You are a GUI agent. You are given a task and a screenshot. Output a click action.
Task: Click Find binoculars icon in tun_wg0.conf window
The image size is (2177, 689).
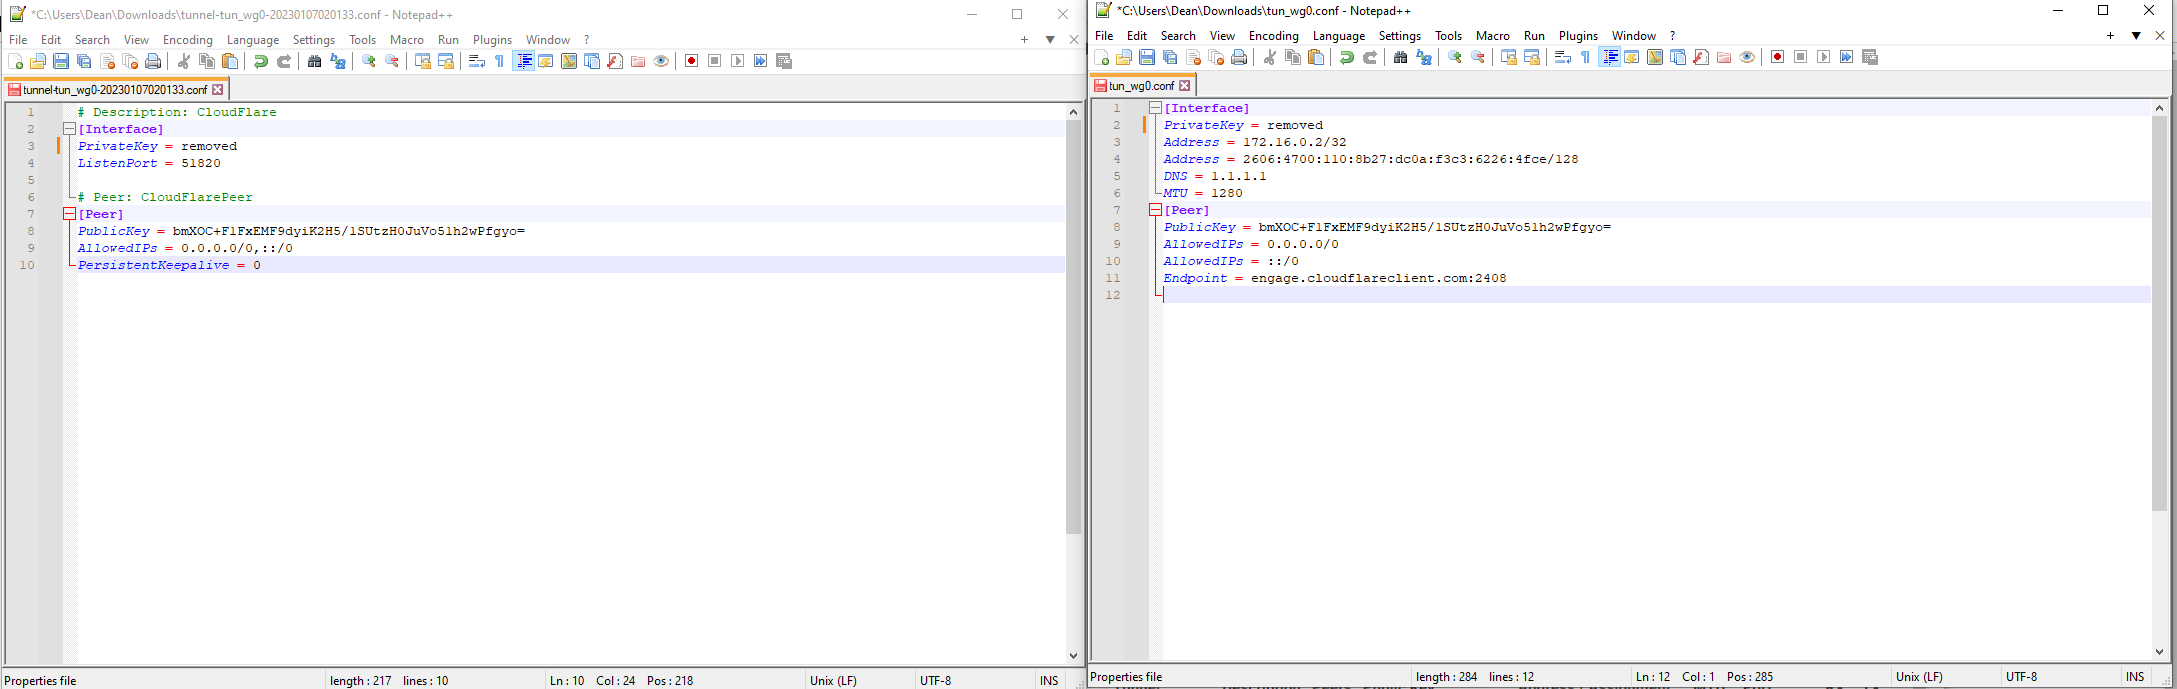[1400, 58]
